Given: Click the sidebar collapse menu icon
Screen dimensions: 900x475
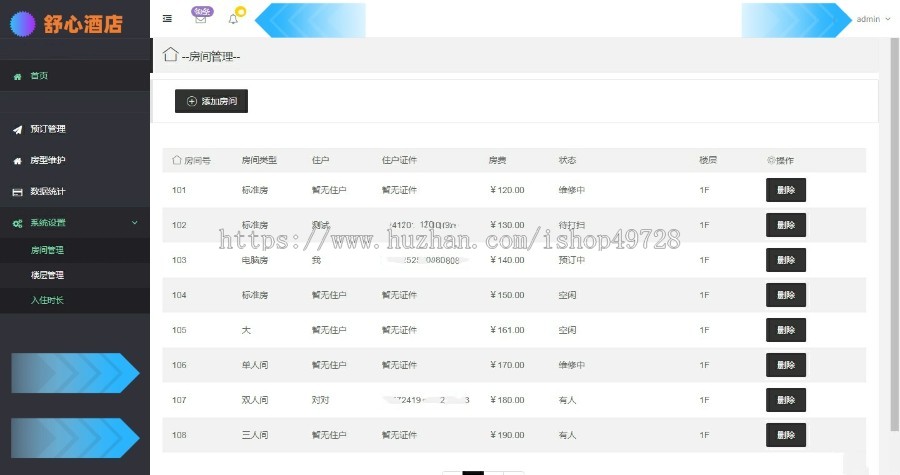Looking at the screenshot, I should (x=167, y=19).
